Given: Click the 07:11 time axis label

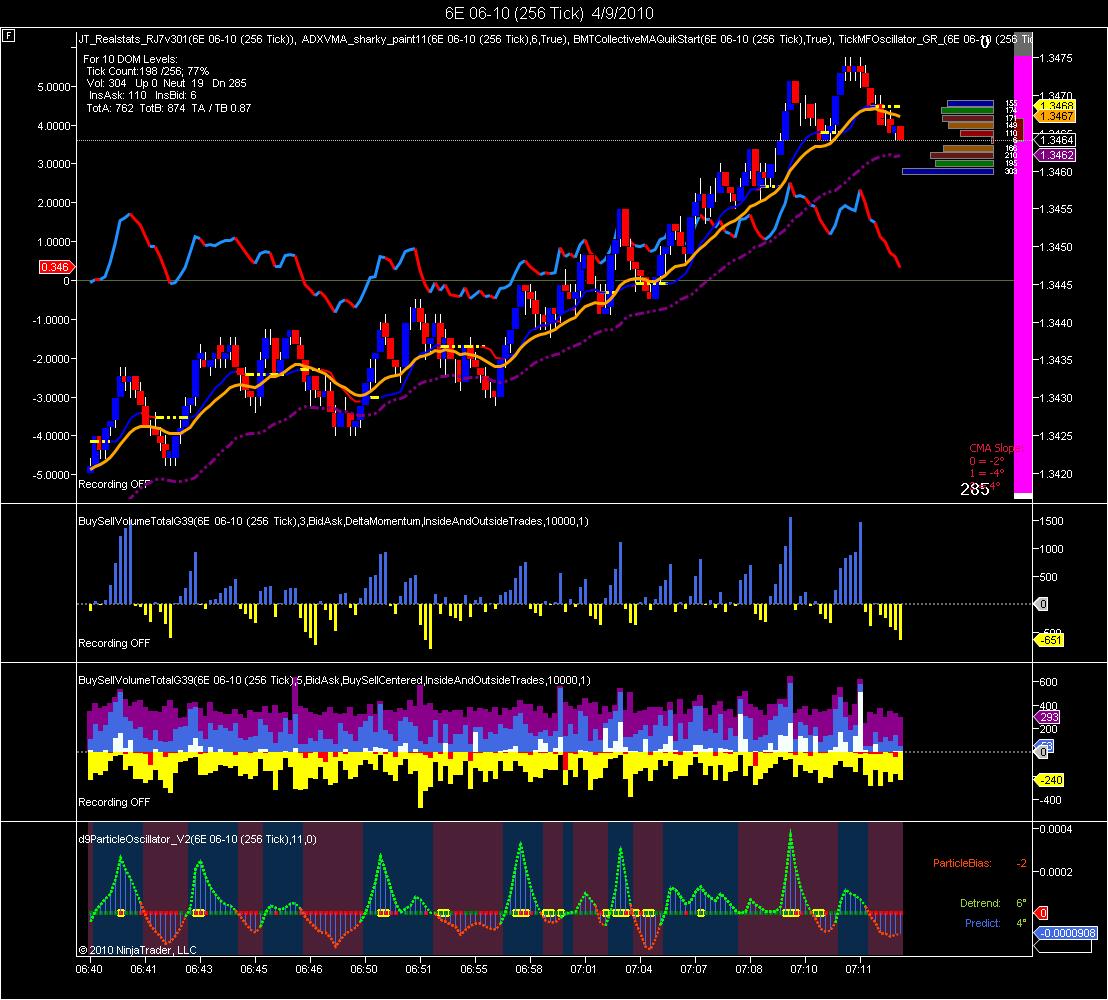Looking at the screenshot, I should click(x=859, y=970).
